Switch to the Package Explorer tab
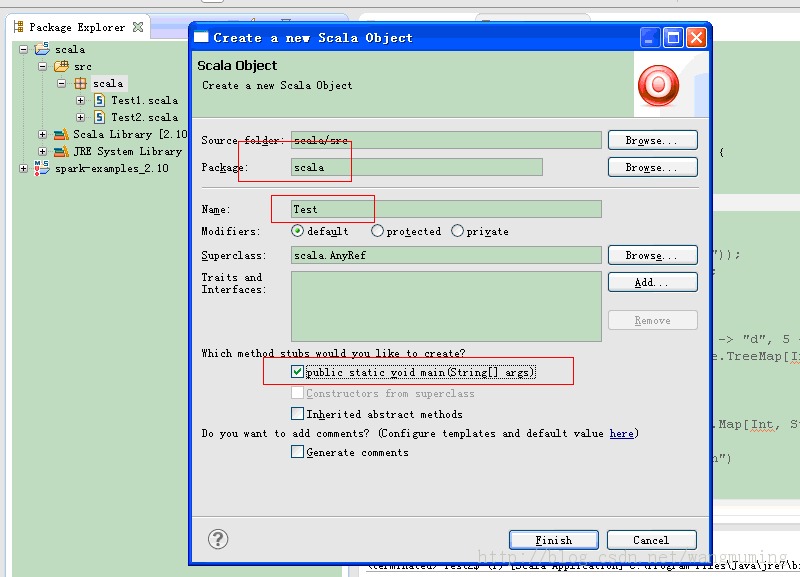800x577 pixels. pyautogui.click(x=78, y=27)
